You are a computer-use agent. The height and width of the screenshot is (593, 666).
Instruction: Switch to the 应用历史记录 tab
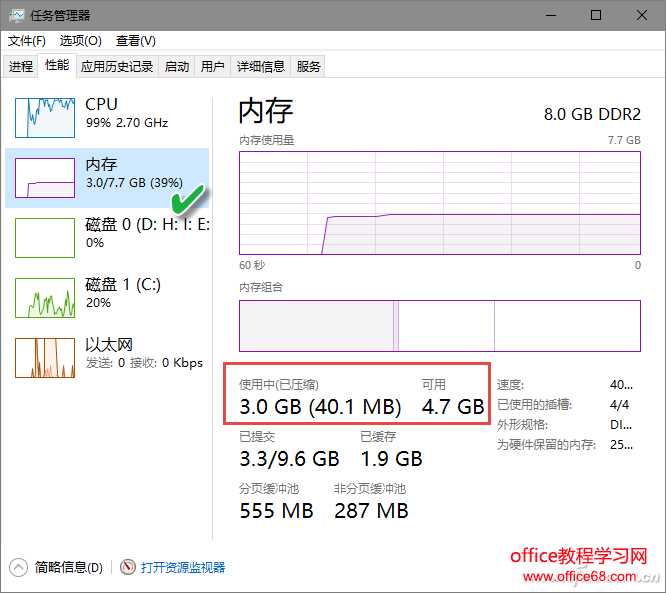click(117, 67)
